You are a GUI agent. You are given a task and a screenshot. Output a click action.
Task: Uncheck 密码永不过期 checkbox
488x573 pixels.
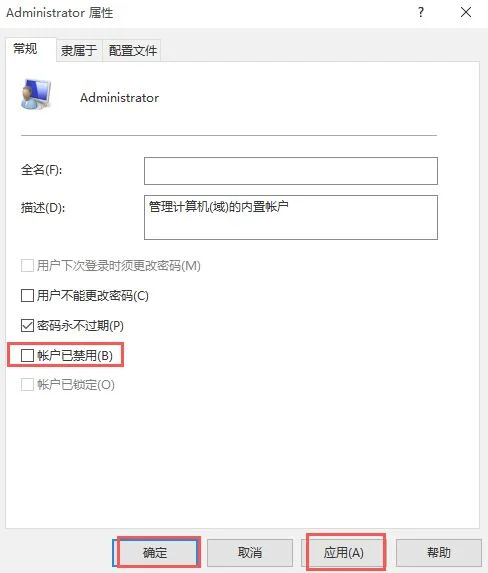pyautogui.click(x=27, y=325)
